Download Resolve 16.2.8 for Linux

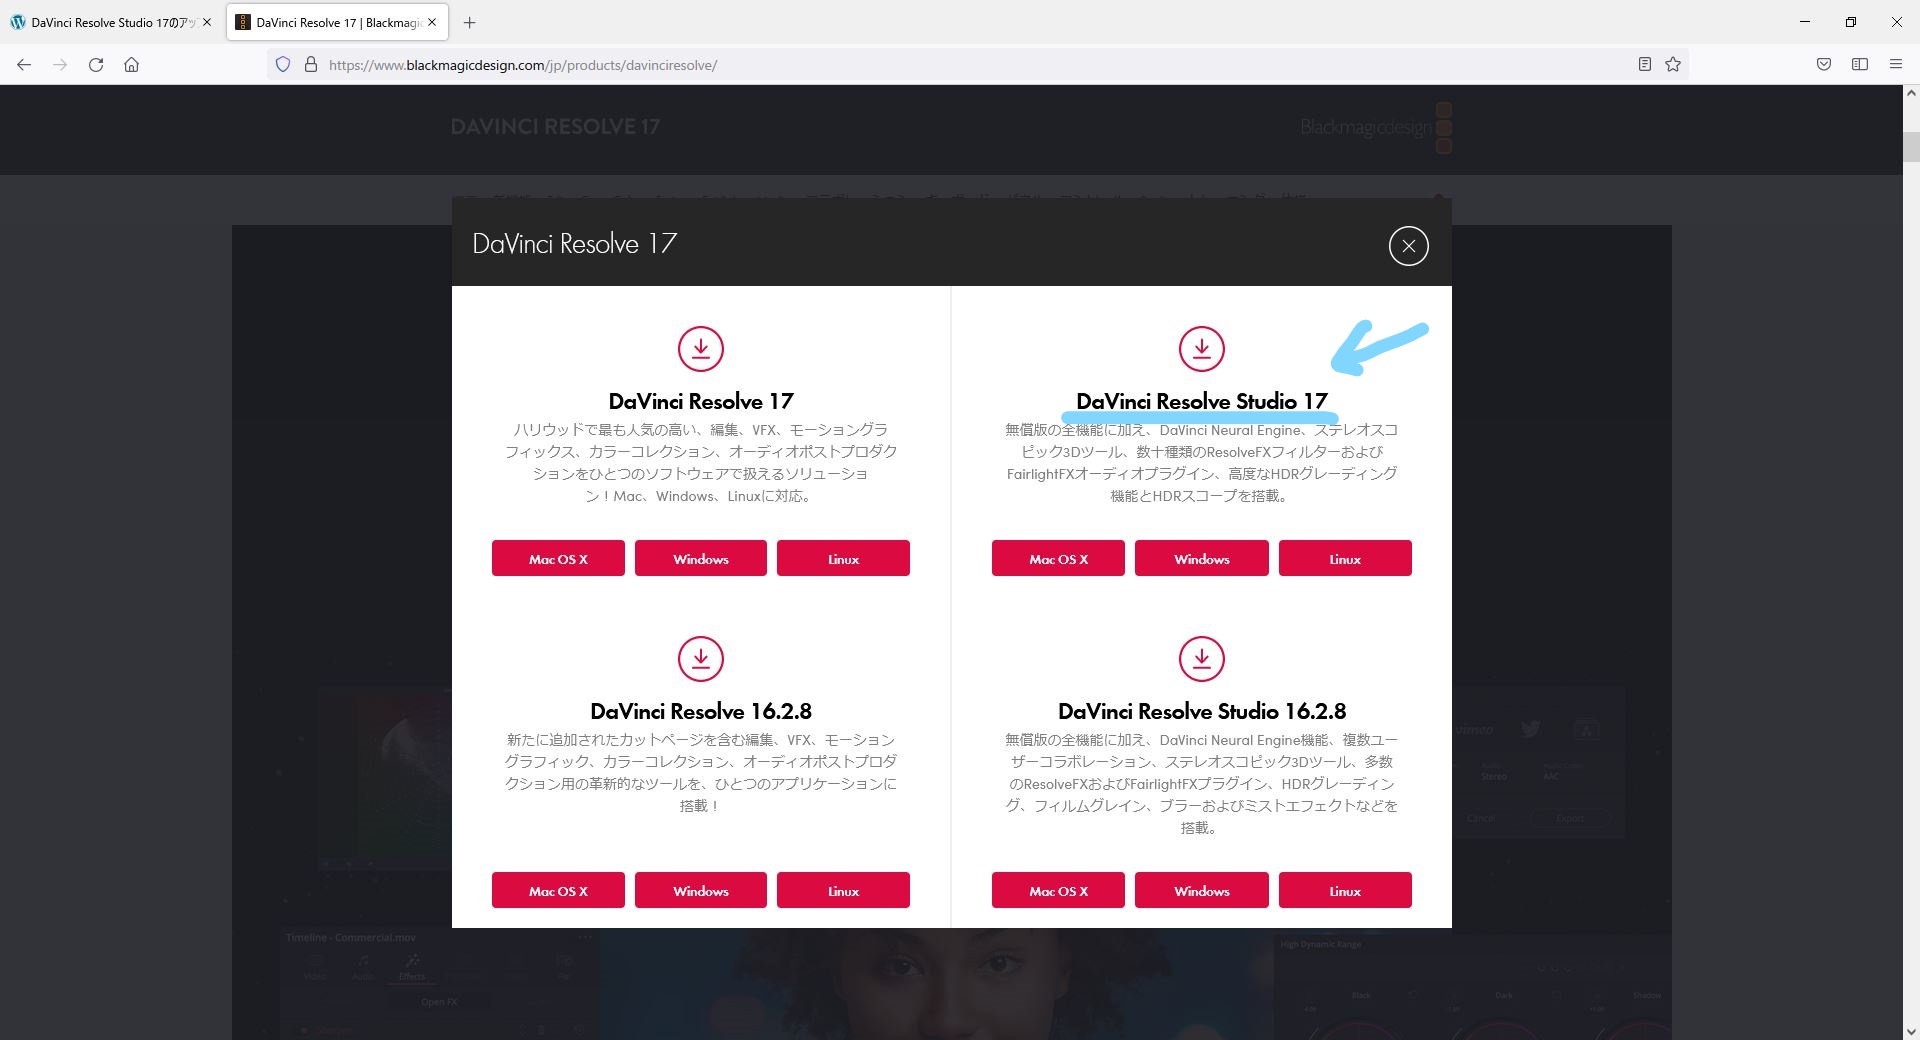(843, 890)
